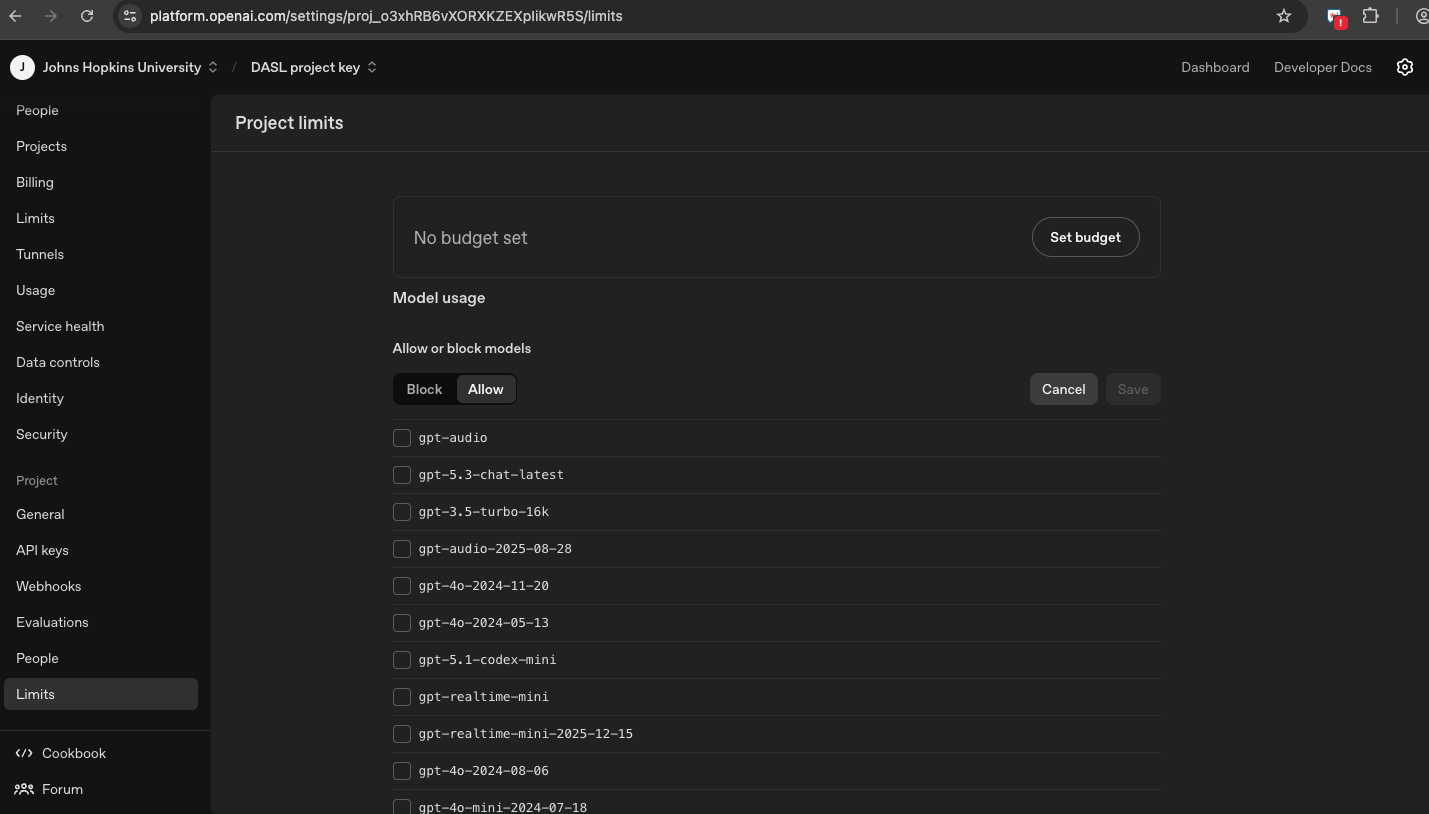Open Developer Docs
This screenshot has width=1429, height=814.
1323,67
